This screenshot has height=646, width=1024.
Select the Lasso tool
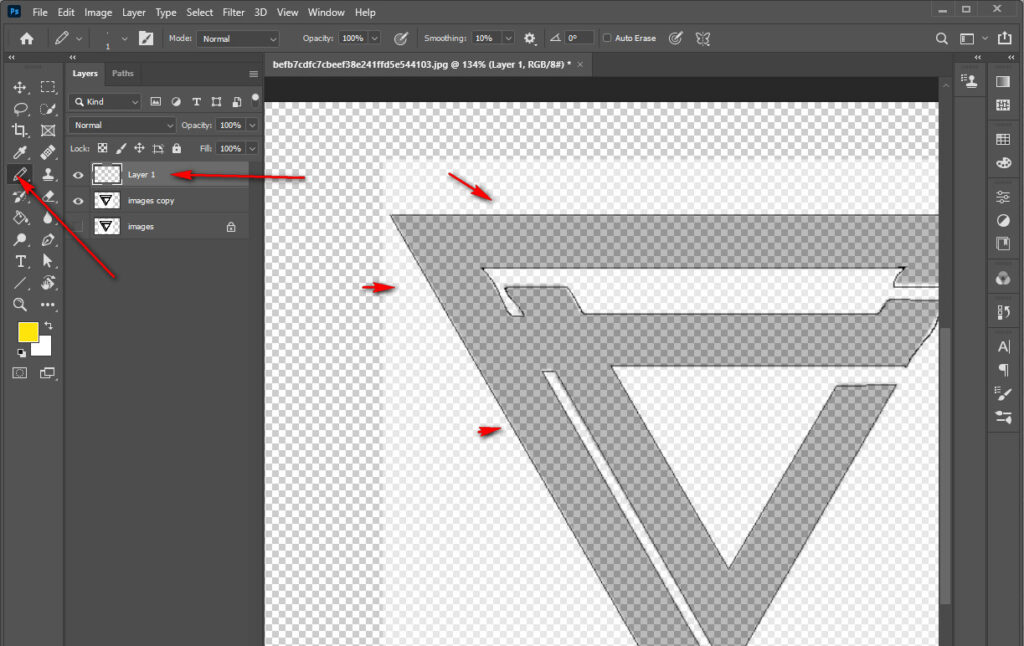click(20, 109)
